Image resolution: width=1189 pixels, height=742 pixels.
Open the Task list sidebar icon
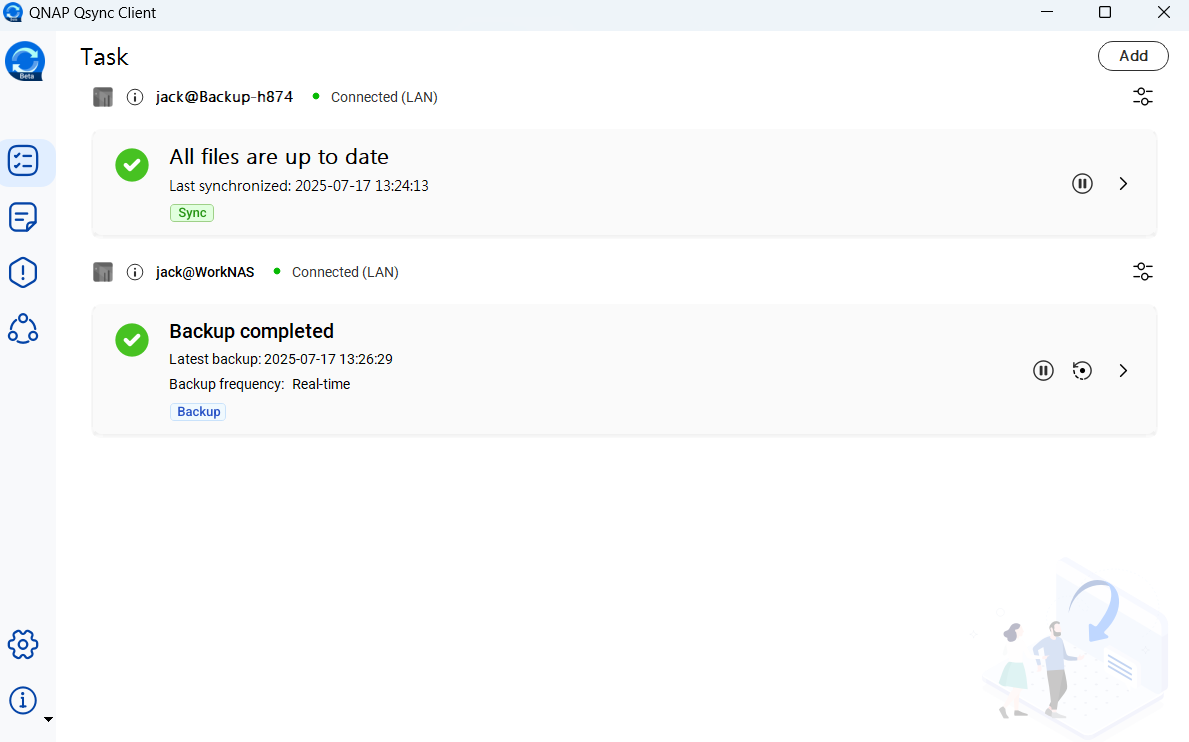24,161
